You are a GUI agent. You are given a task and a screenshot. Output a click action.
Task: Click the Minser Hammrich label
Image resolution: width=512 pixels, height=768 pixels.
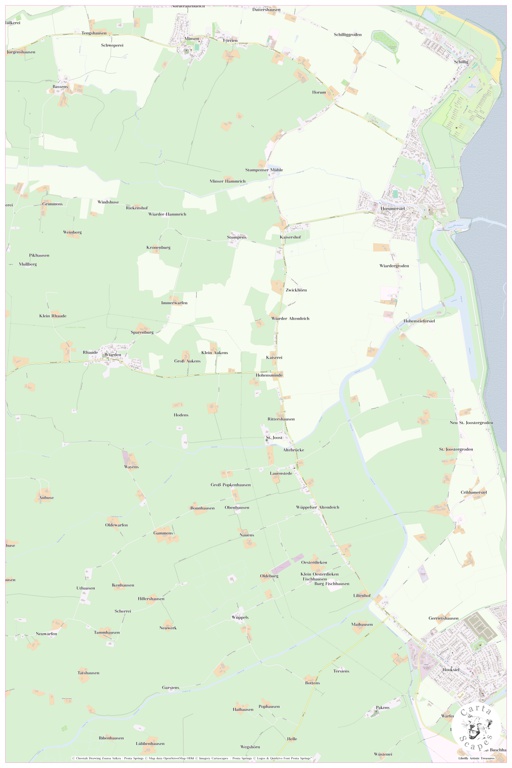[x=227, y=181]
